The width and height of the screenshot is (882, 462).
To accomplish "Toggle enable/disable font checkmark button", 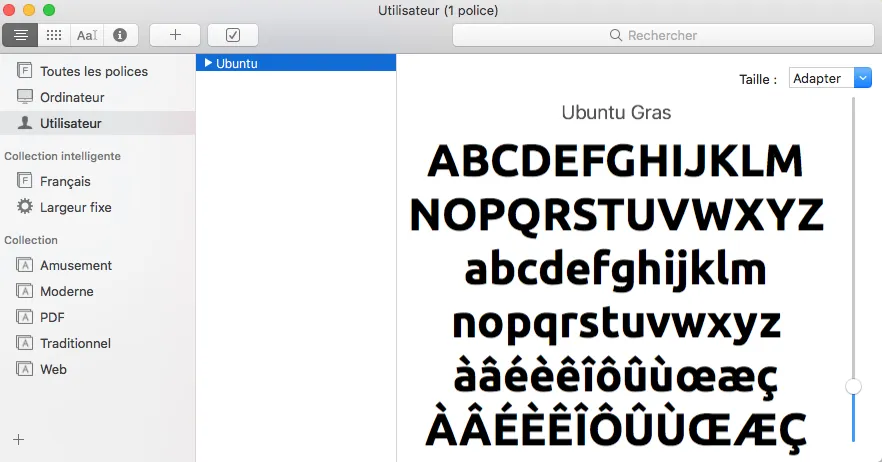I will point(233,35).
